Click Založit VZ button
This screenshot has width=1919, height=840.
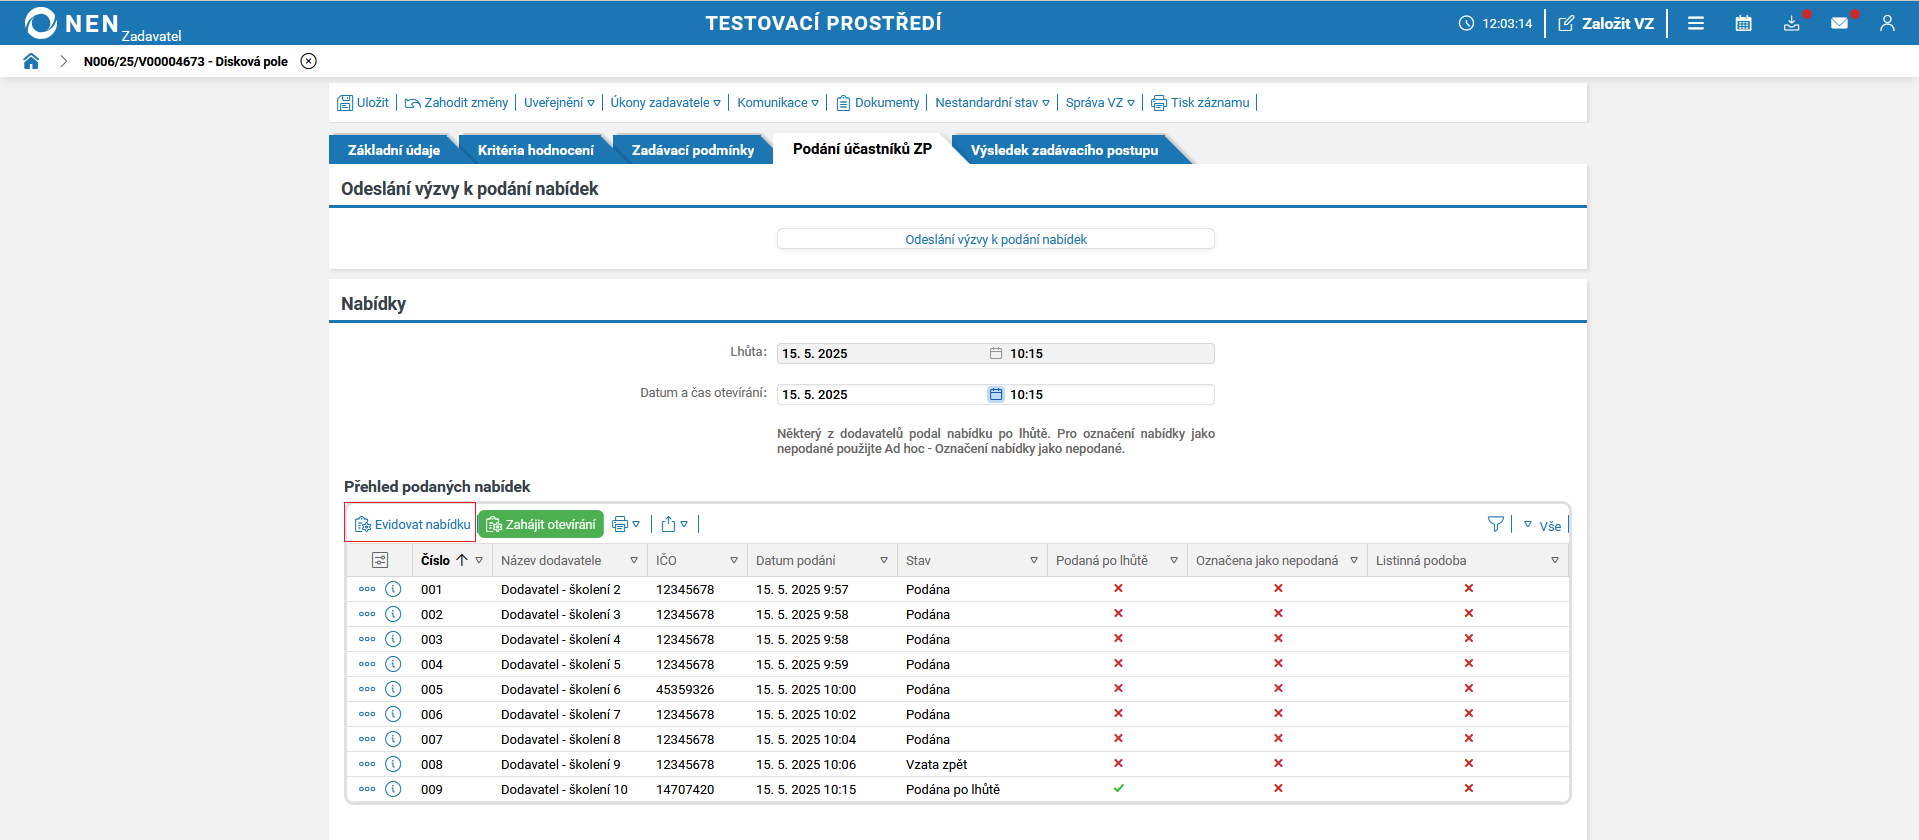tap(1606, 23)
